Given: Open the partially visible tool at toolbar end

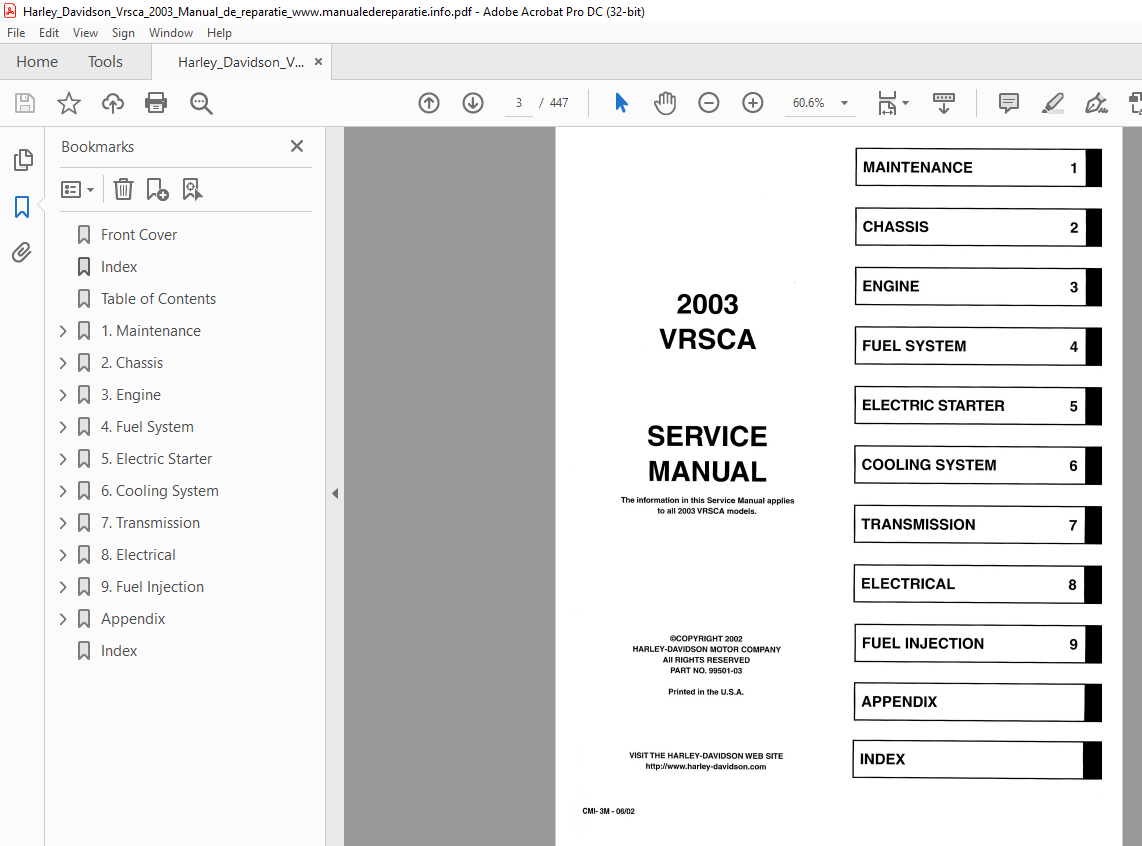Looking at the screenshot, I should pyautogui.click(x=1135, y=103).
